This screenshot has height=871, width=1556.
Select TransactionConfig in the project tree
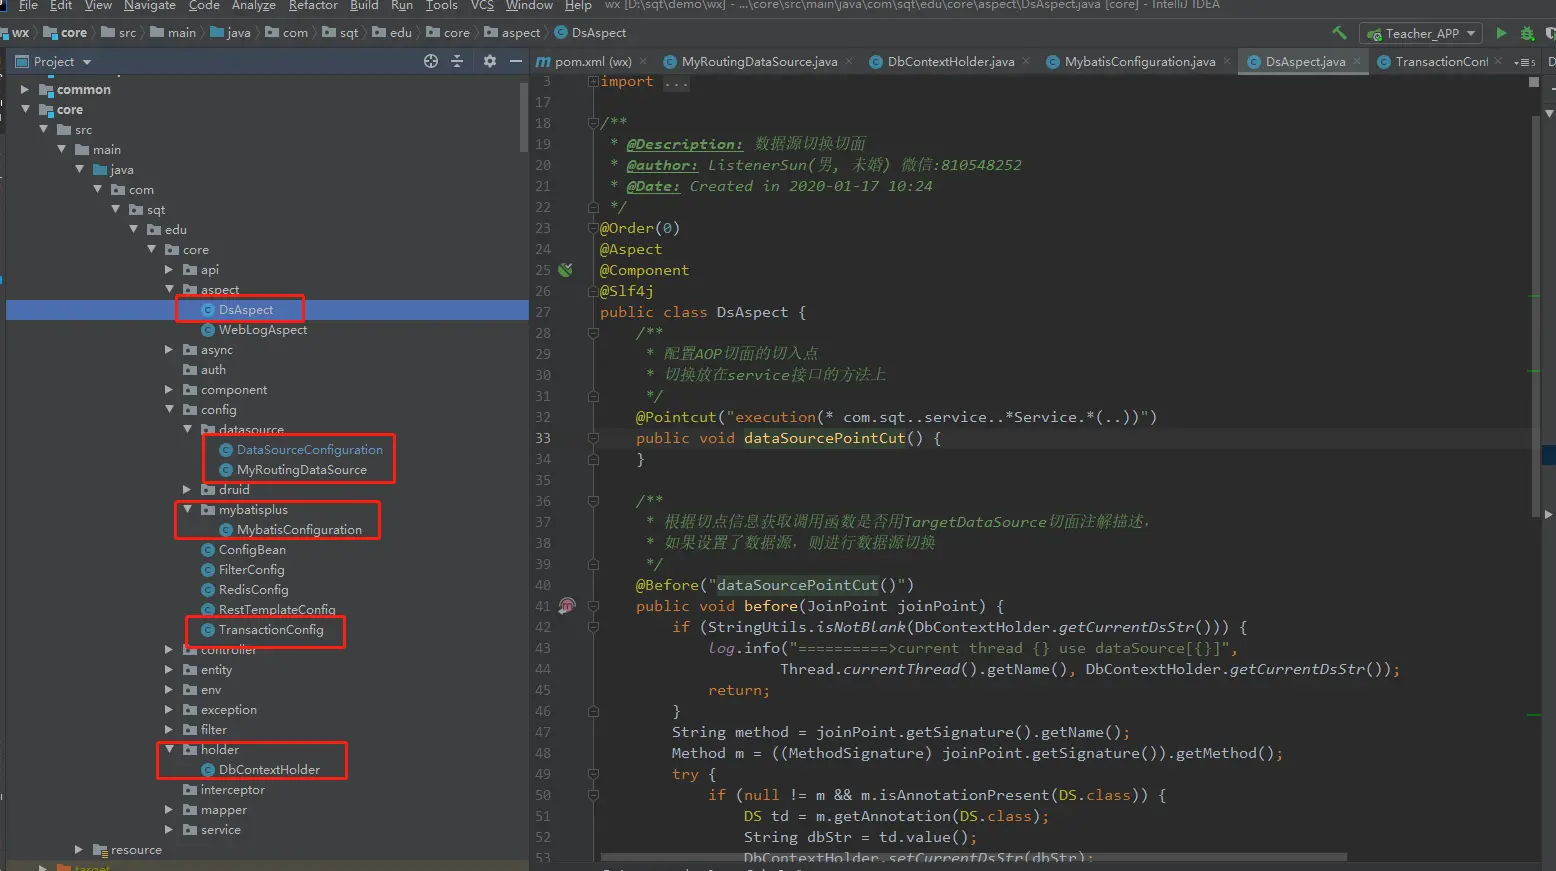(x=271, y=630)
